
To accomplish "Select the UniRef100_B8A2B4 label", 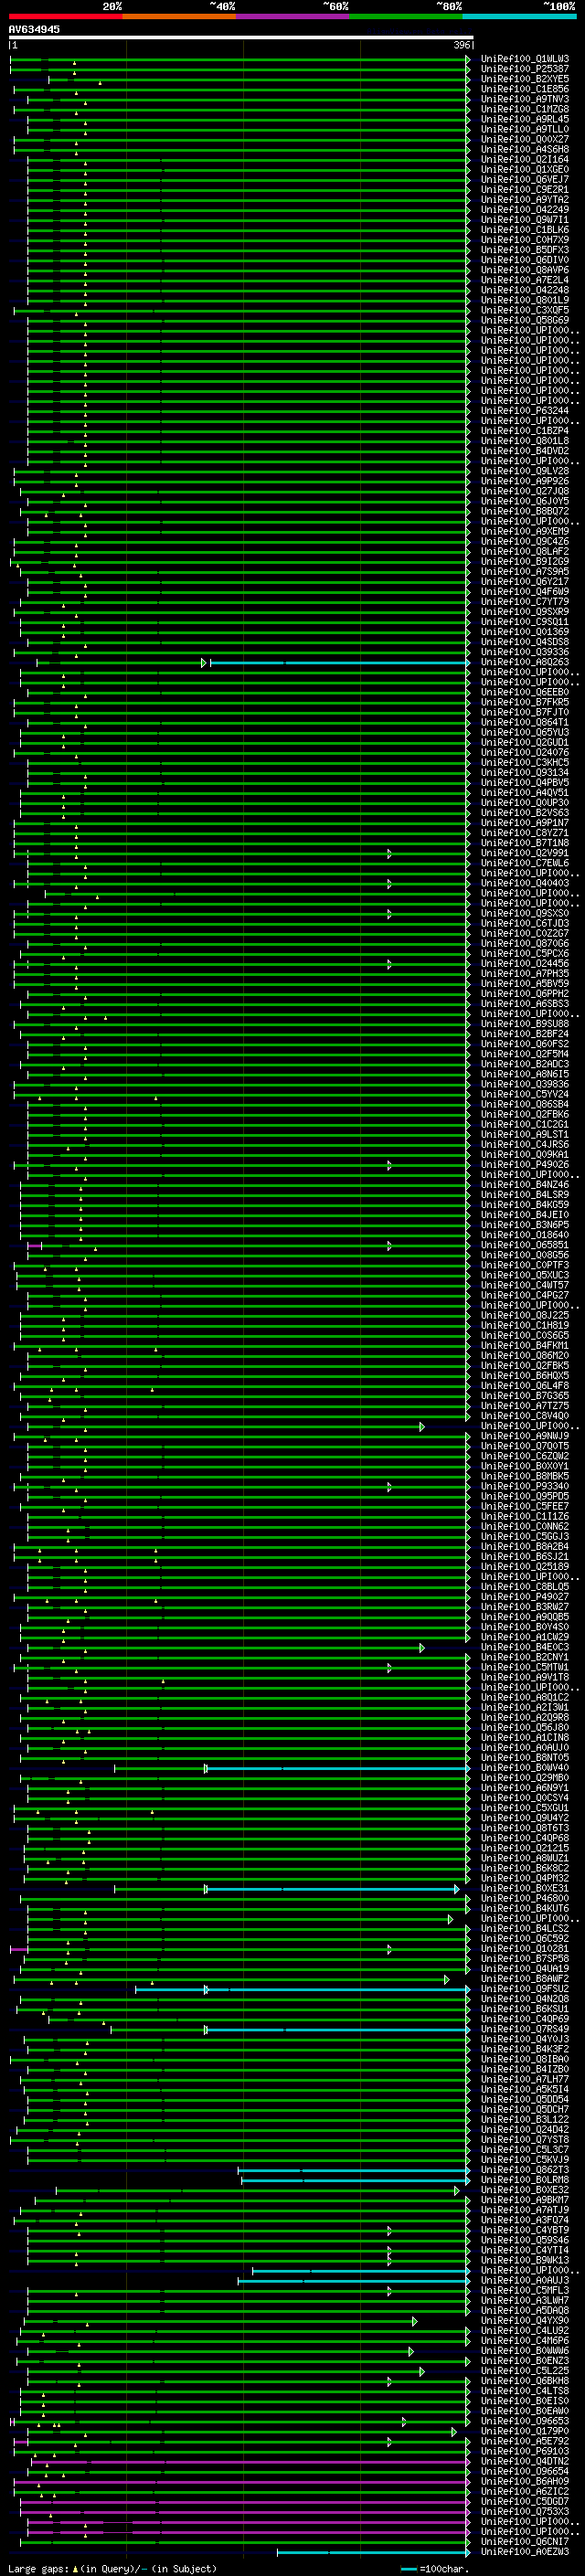I will click(x=525, y=1546).
